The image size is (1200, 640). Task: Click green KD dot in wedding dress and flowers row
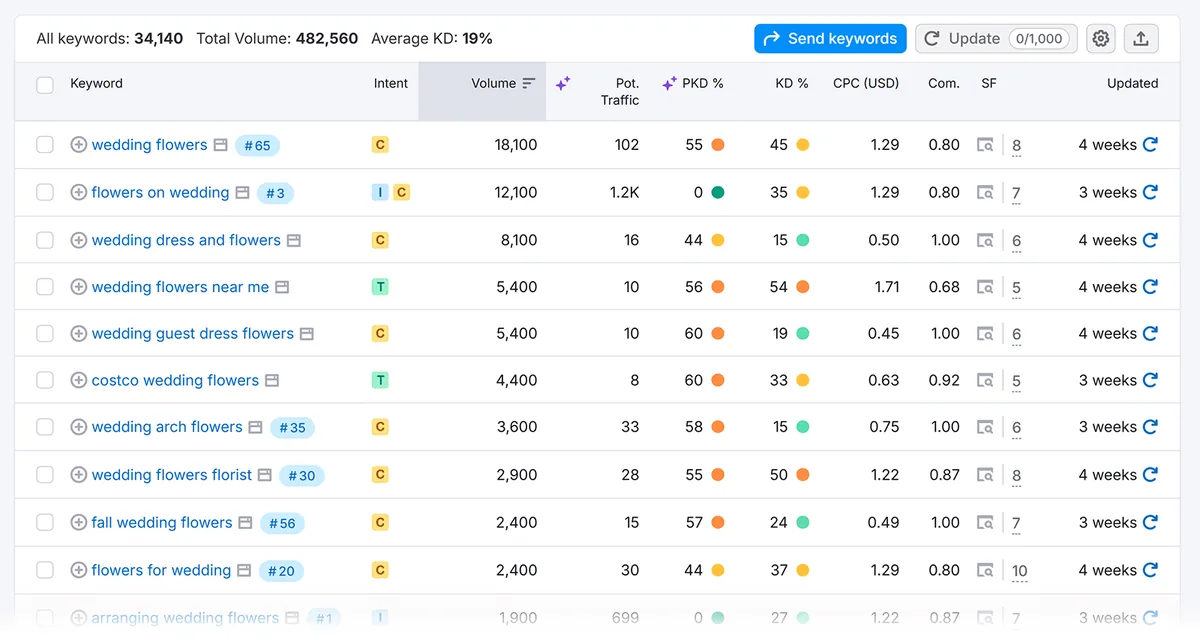pyautogui.click(x=802, y=240)
